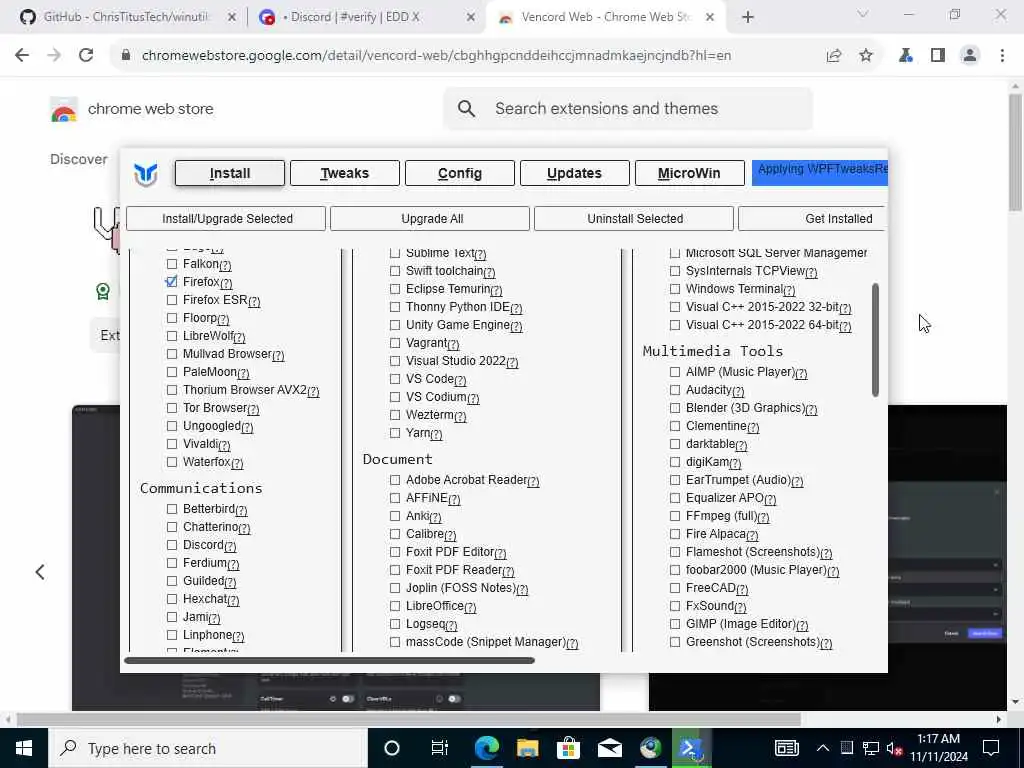Click the Chrome page vertical scrollbar
The width and height of the screenshot is (1024, 768).
point(1015,152)
